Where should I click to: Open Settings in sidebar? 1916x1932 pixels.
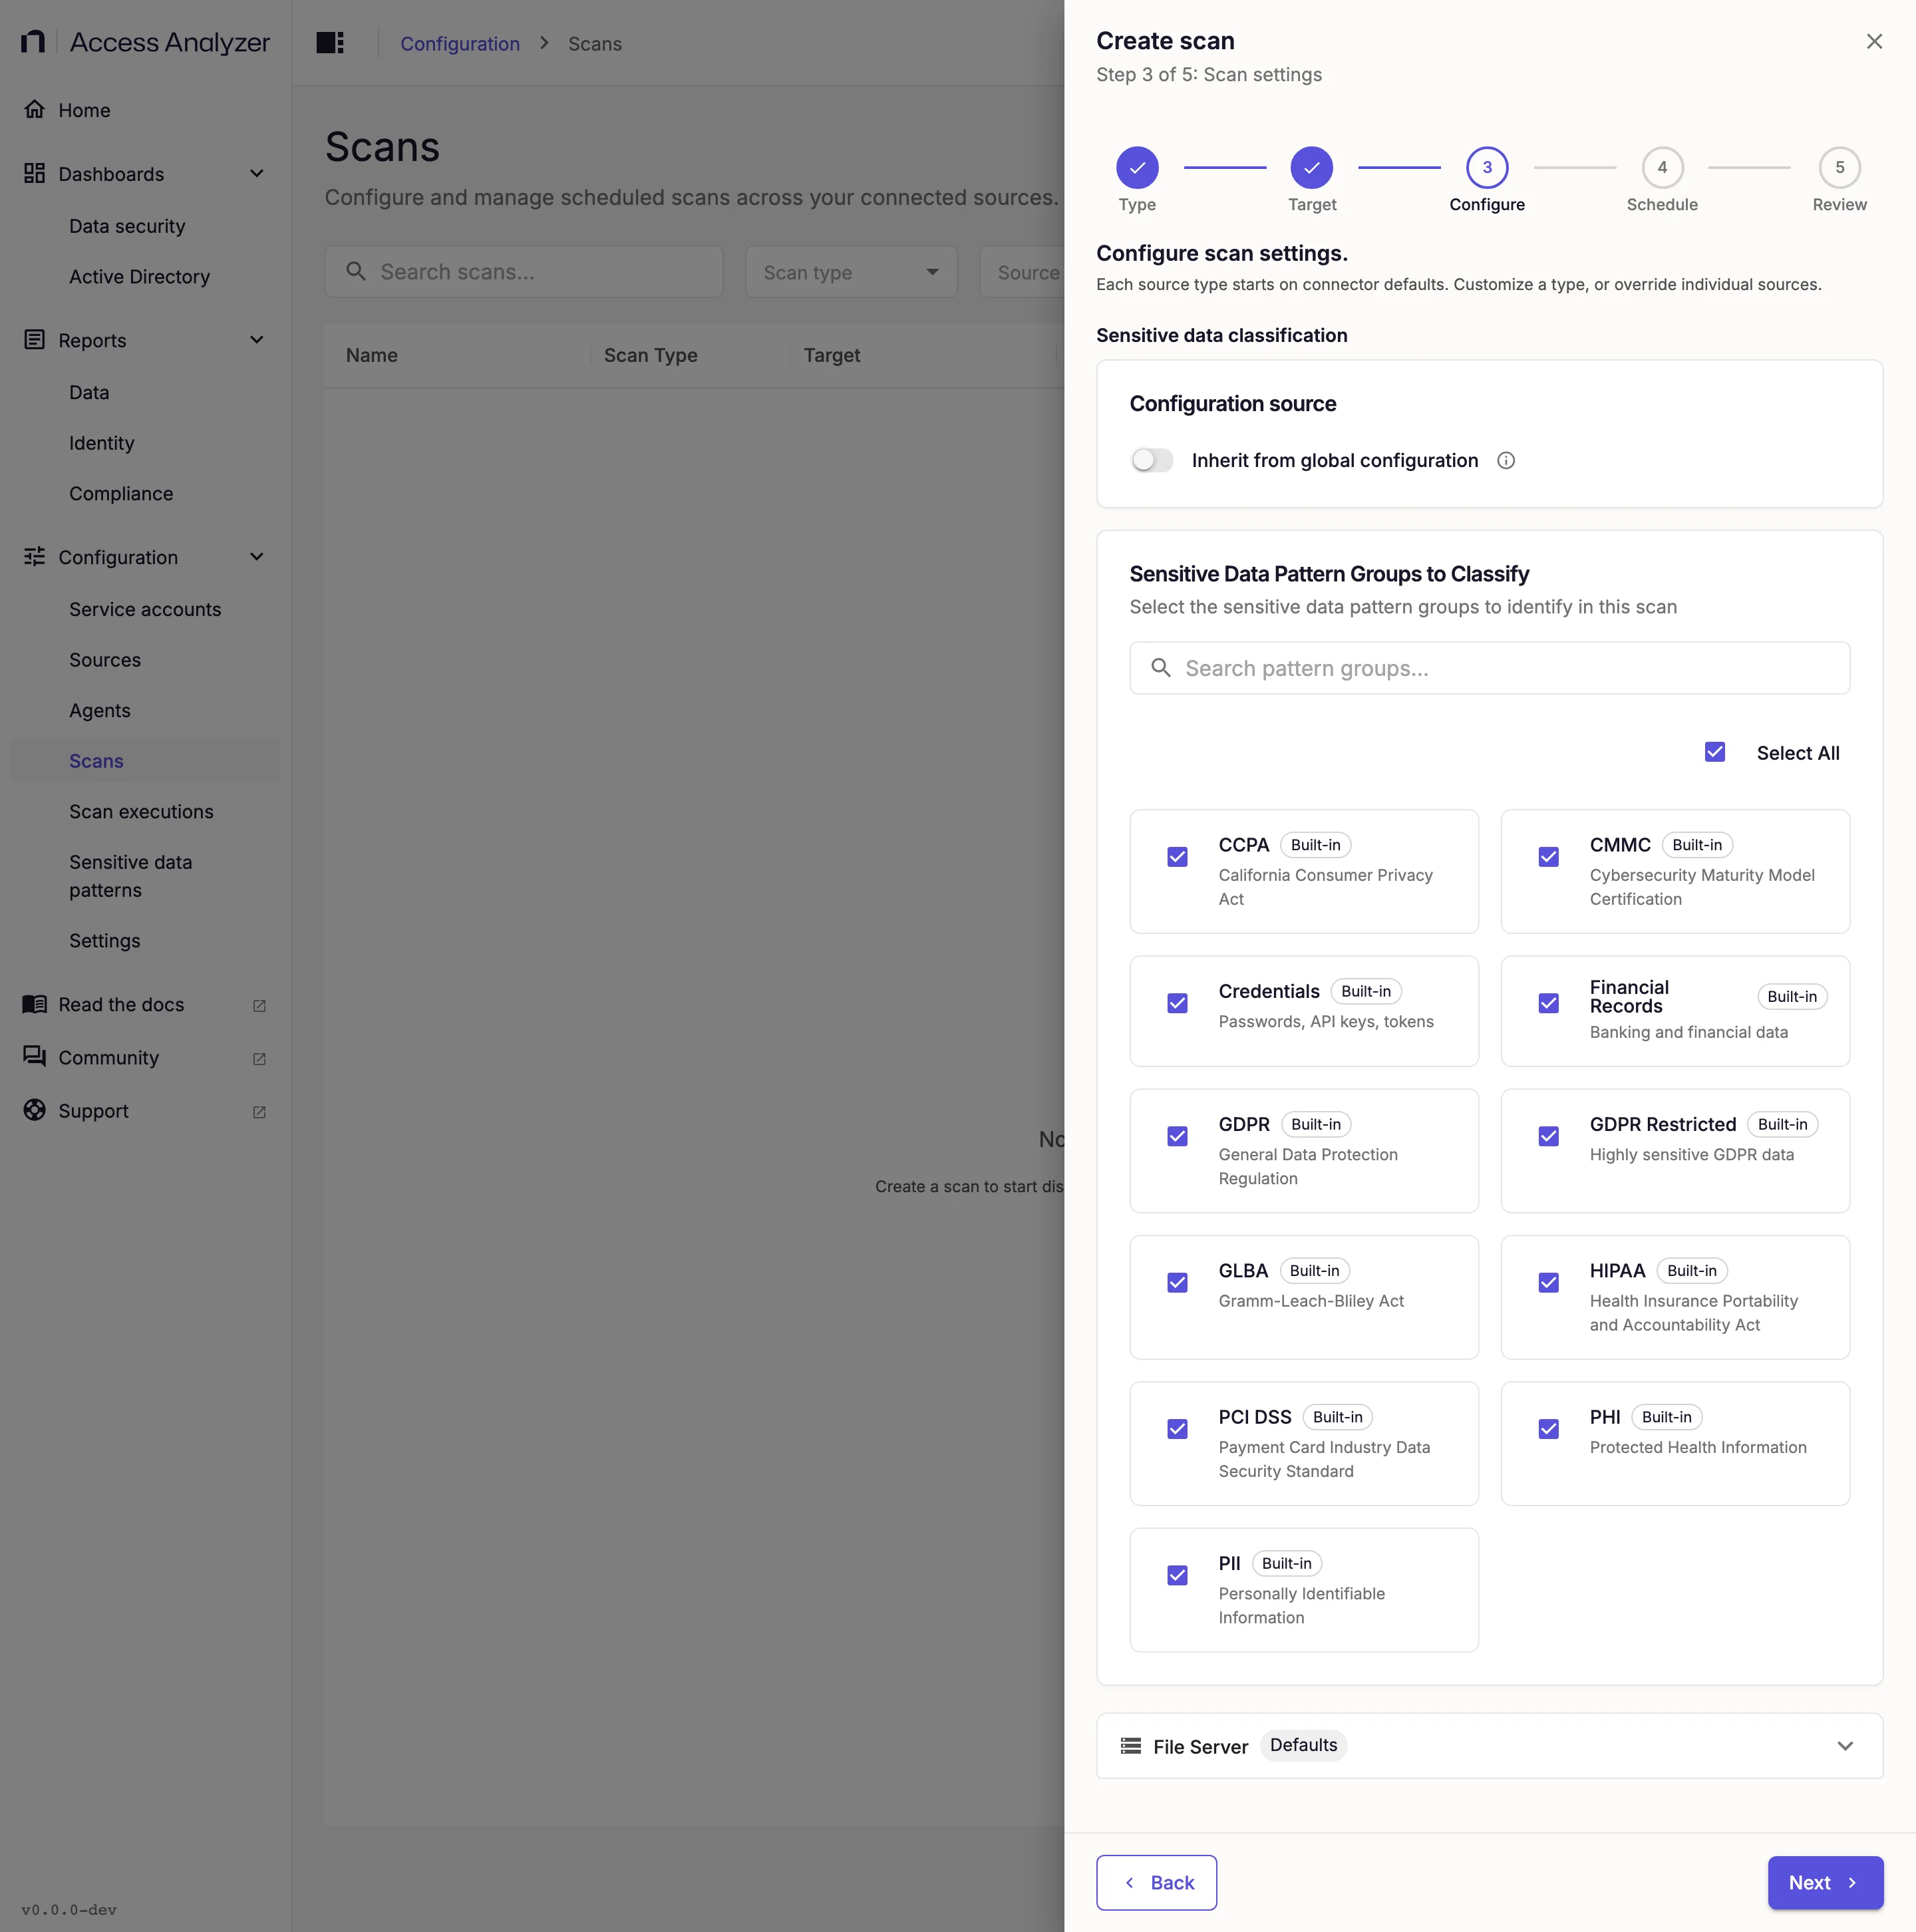click(x=104, y=941)
